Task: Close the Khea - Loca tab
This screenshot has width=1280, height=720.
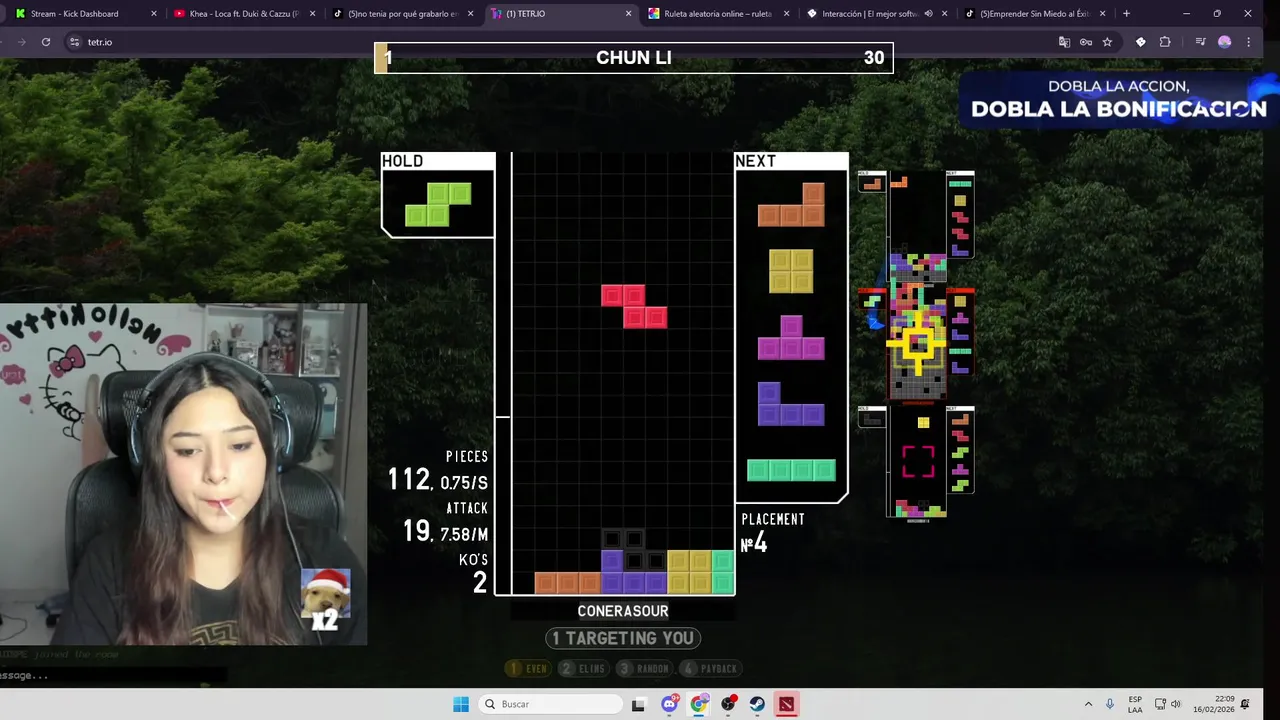Action: click(x=312, y=14)
